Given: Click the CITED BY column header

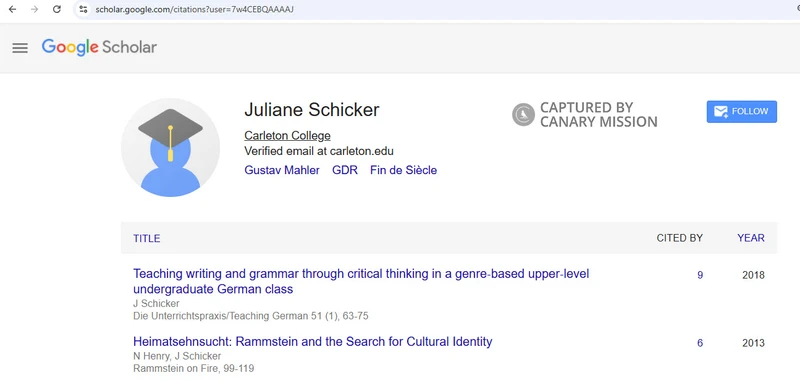Looking at the screenshot, I should (x=680, y=238).
